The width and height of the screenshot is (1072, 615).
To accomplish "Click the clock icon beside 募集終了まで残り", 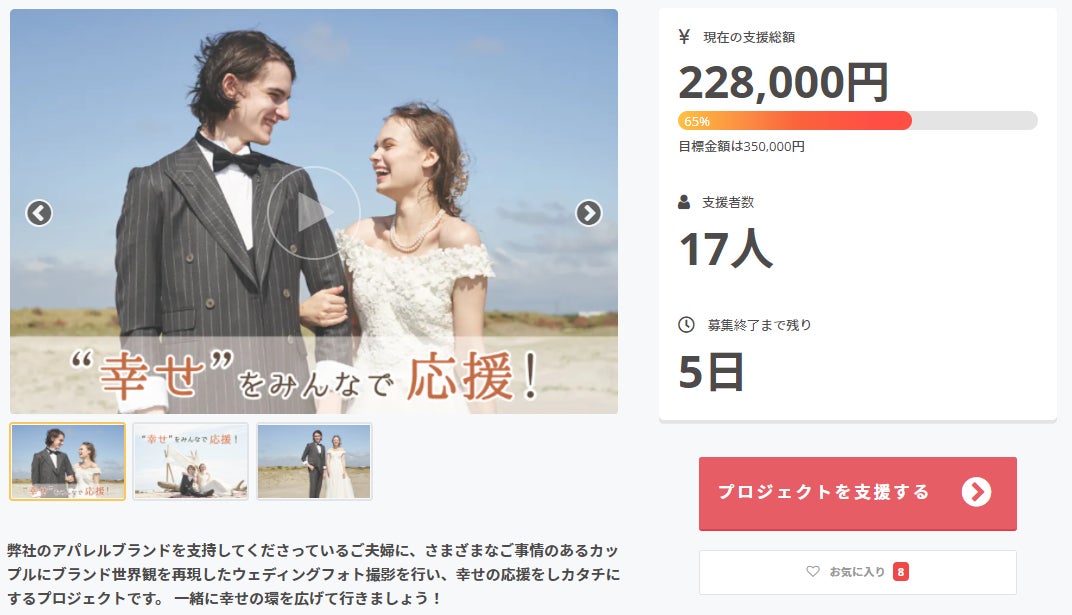I will point(686,325).
